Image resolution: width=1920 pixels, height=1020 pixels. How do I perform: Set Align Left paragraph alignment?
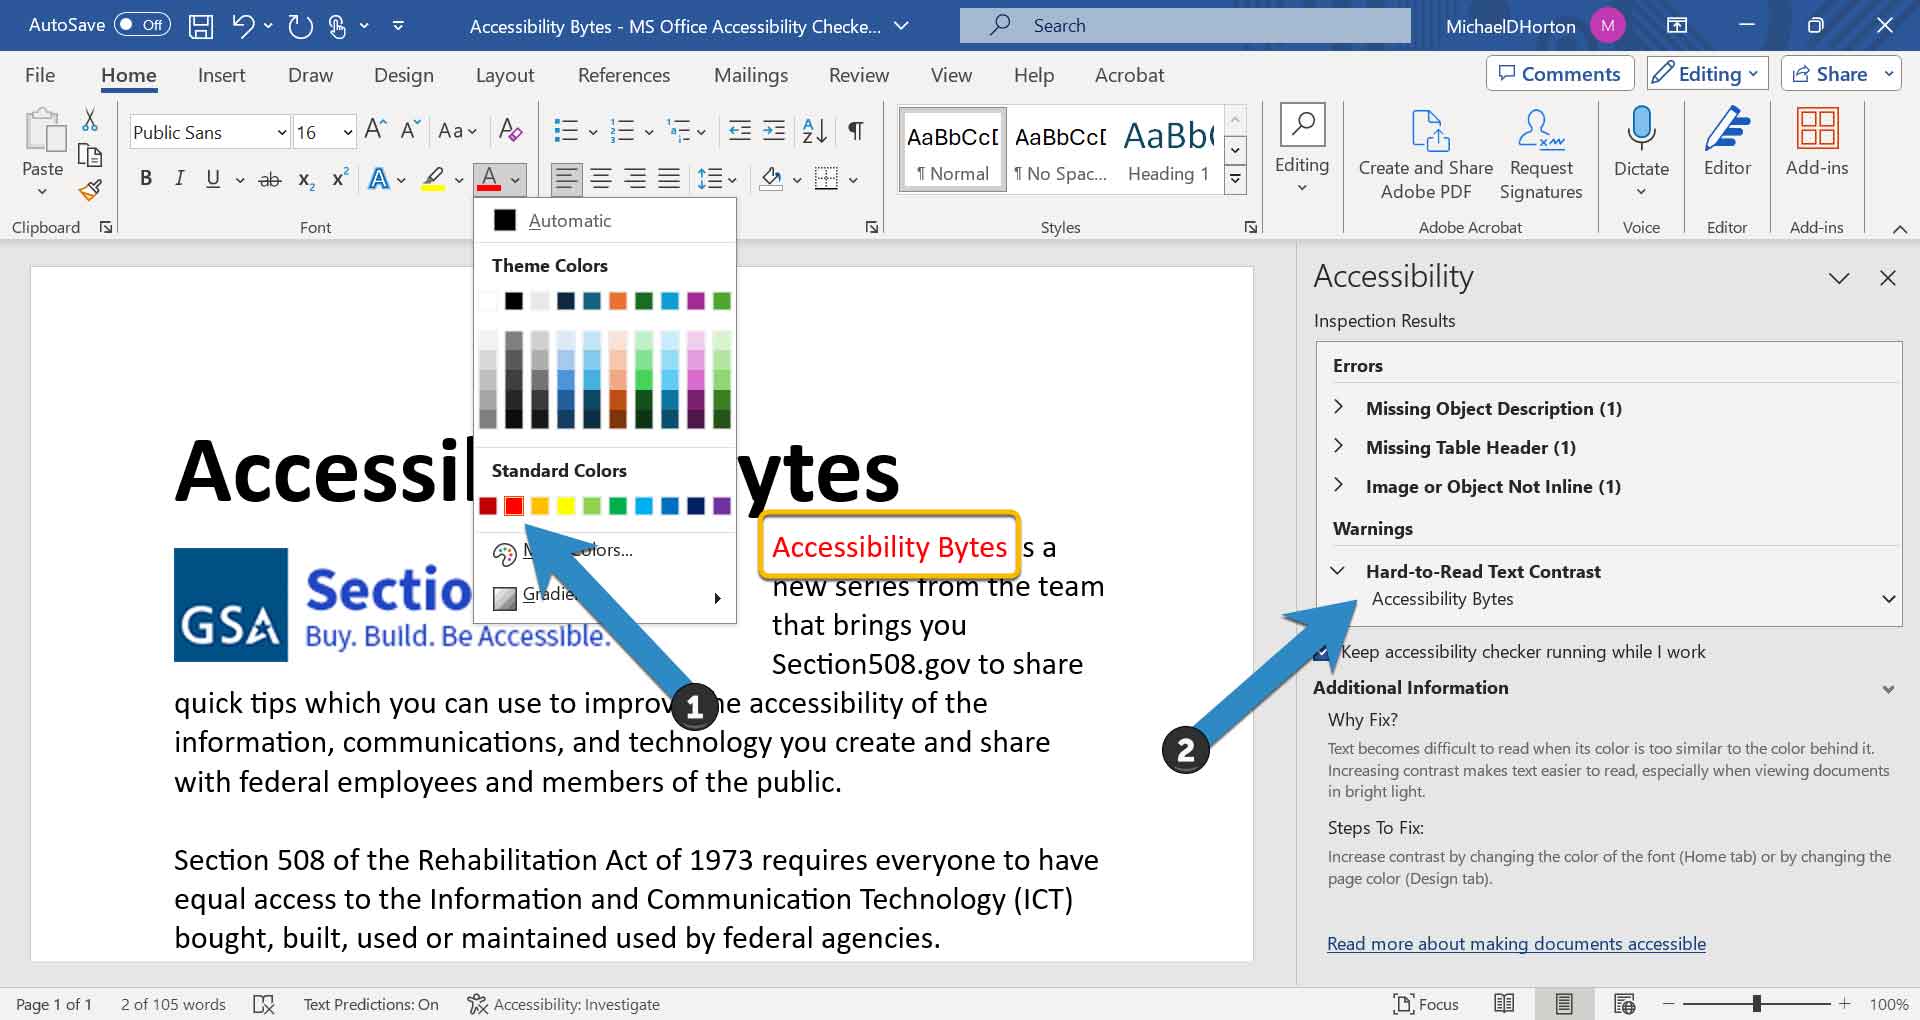pyautogui.click(x=566, y=180)
